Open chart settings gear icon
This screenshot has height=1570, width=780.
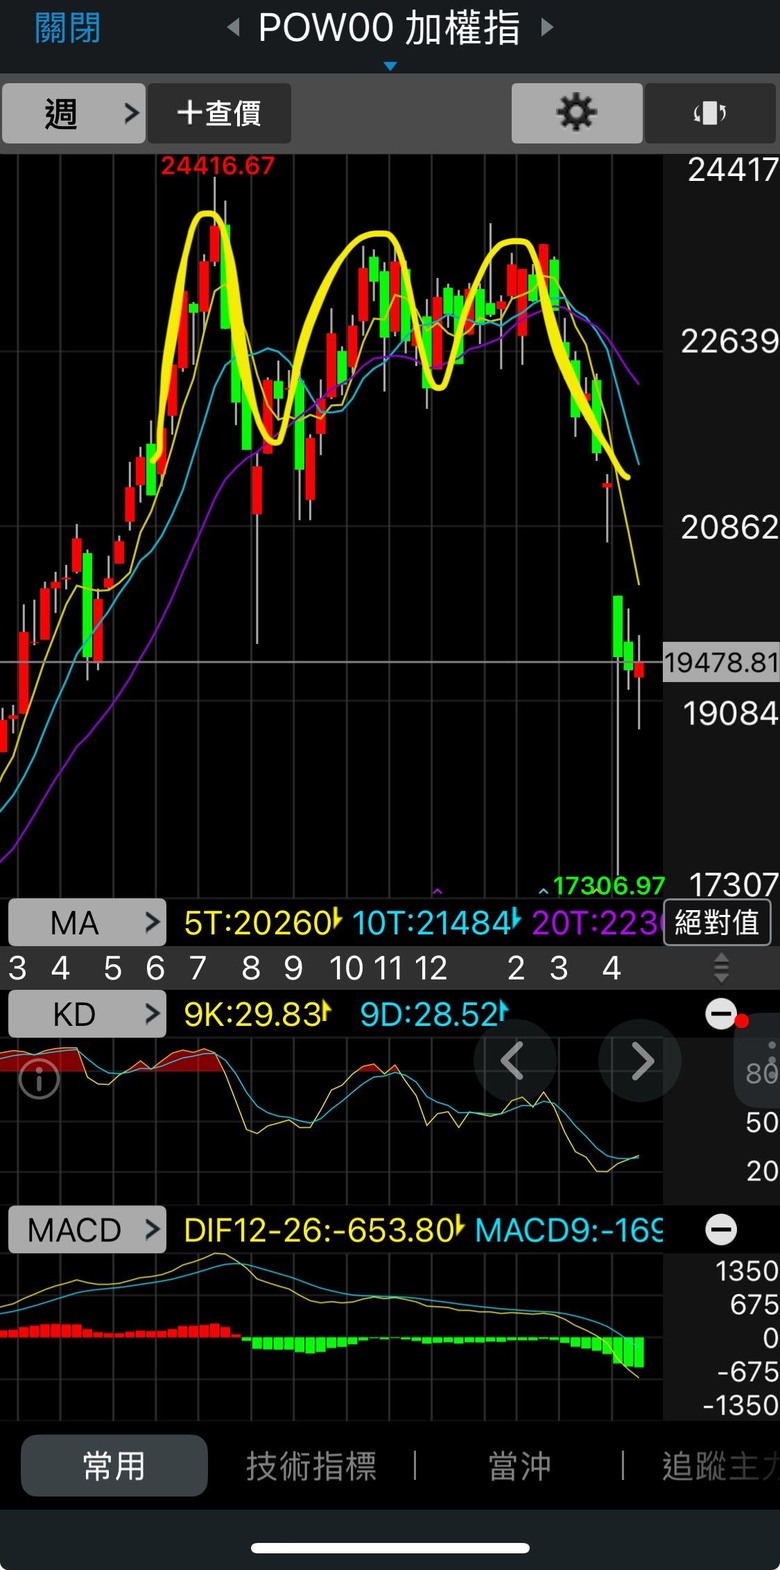577,113
